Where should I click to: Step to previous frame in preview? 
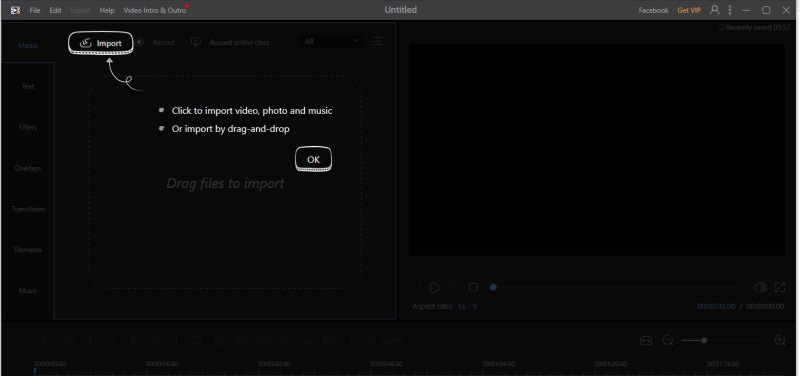pyautogui.click(x=417, y=288)
